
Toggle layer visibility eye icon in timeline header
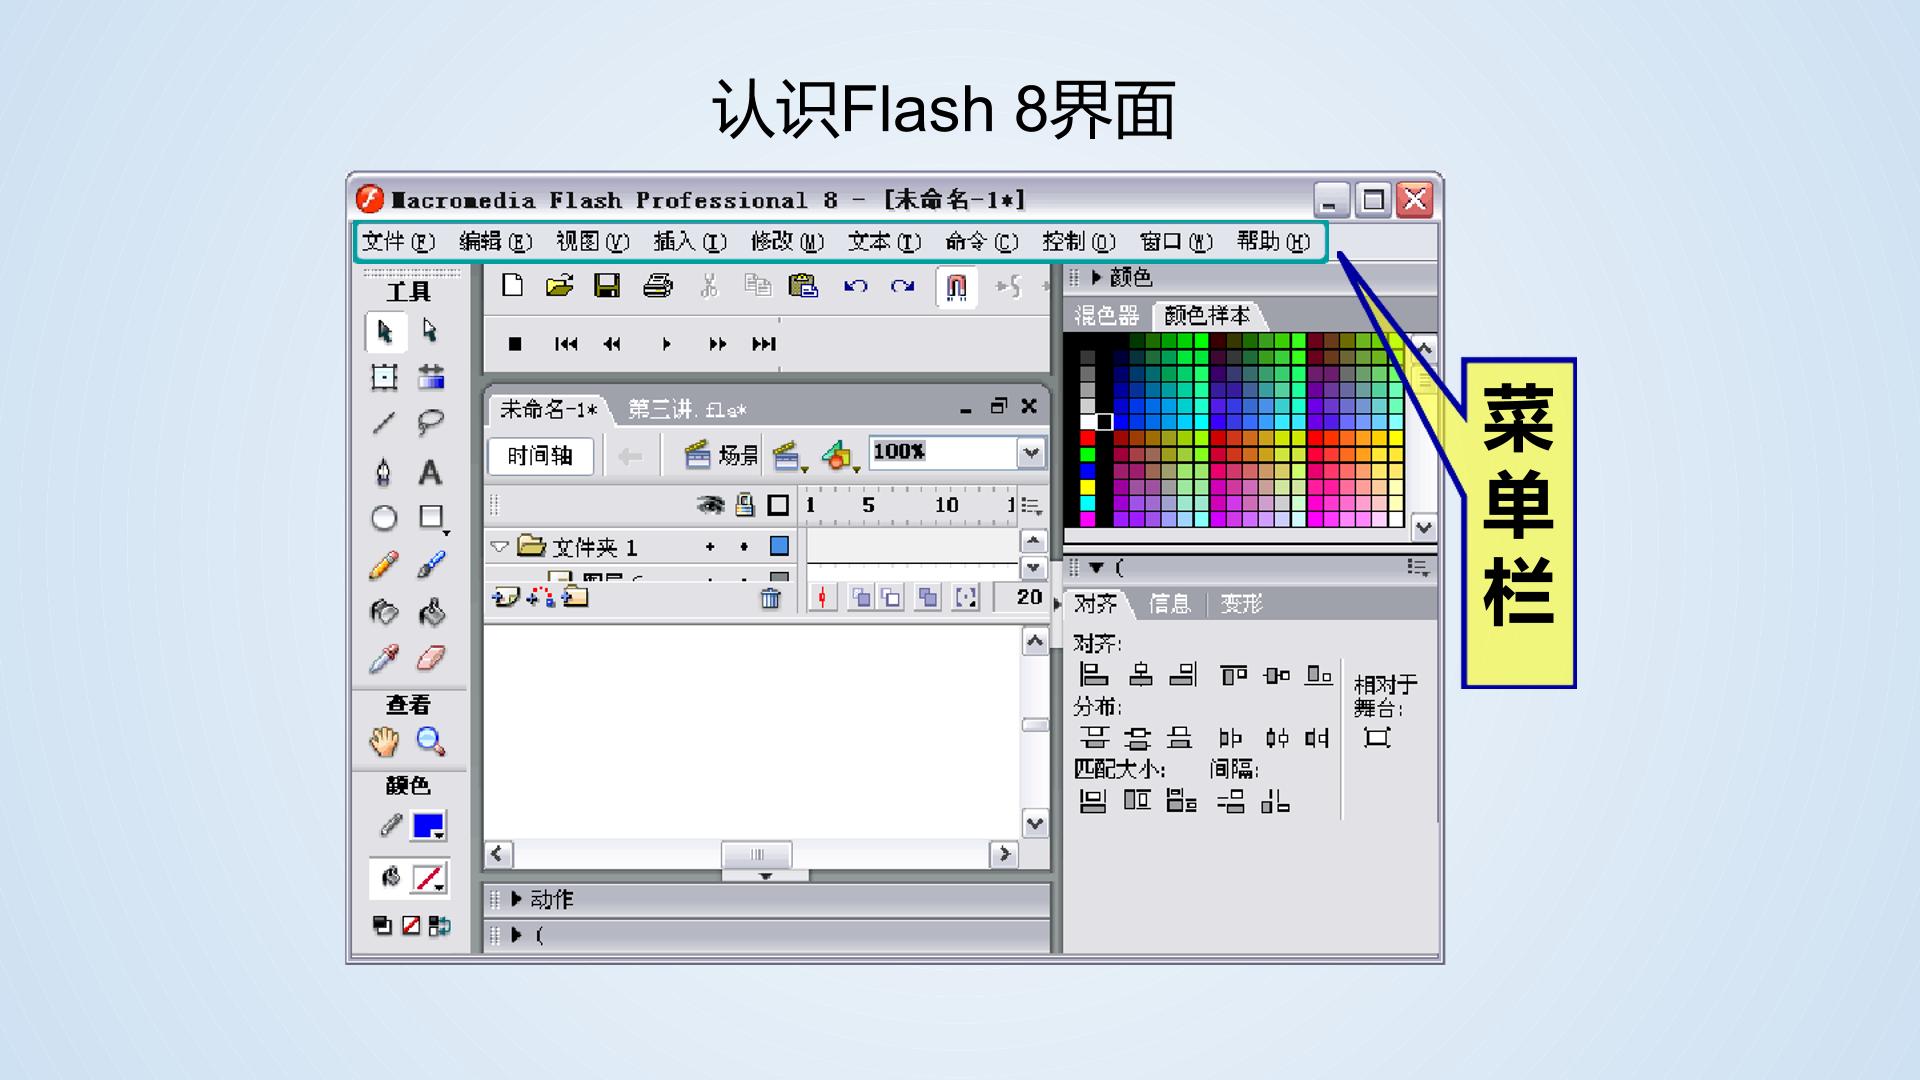710,505
